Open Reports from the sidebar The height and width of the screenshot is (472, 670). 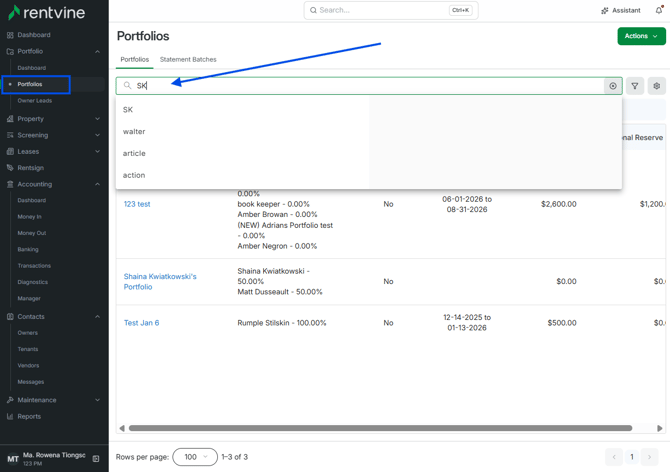point(29,416)
